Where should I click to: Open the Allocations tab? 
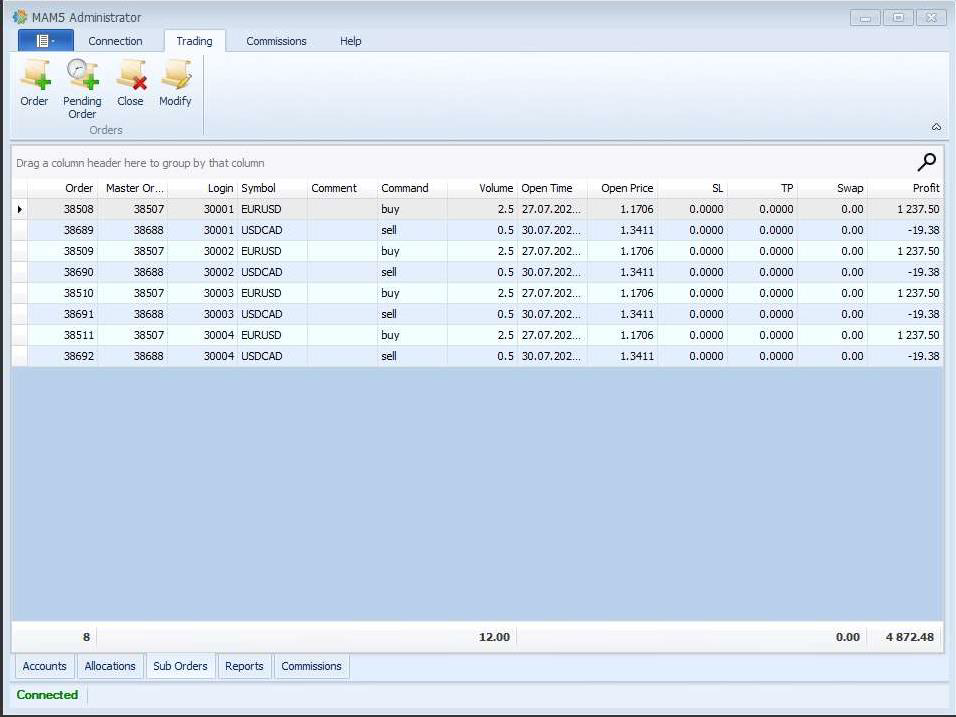pyautogui.click(x=110, y=666)
